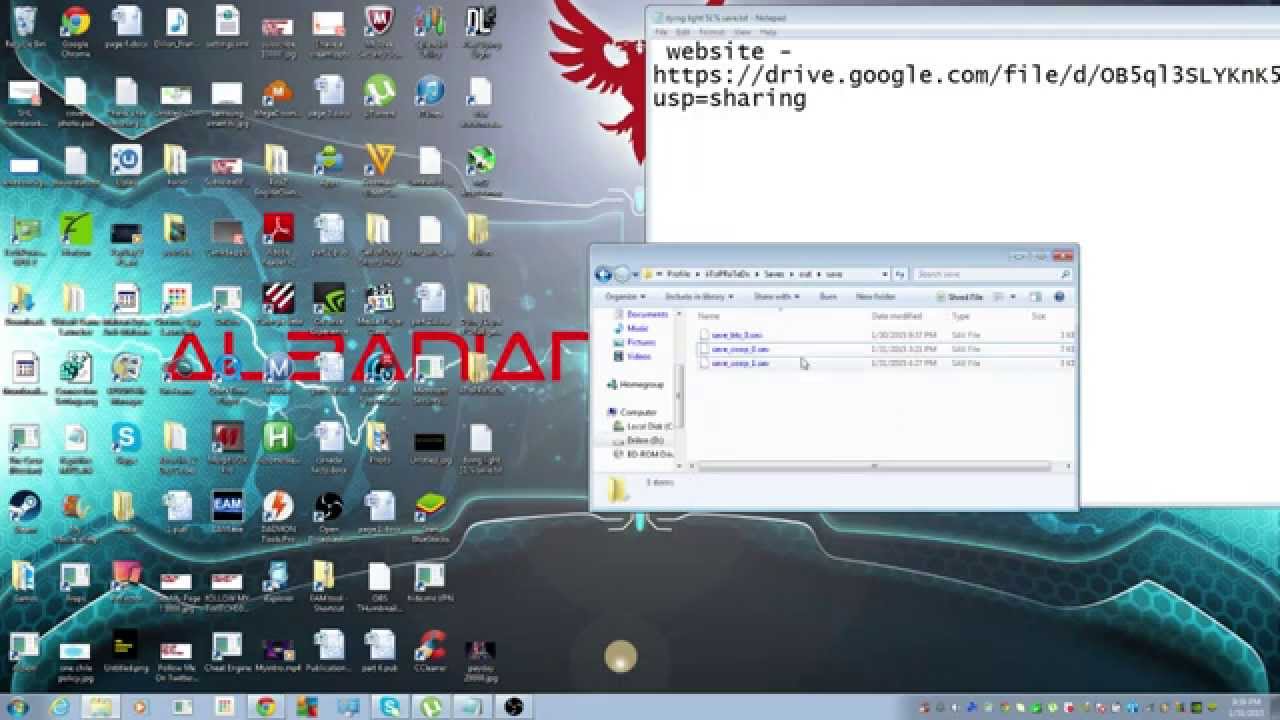Viewport: 1280px width, 720px height.
Task: Open the DAEMON Tools Pro desktop shortcut
Action: (277, 515)
